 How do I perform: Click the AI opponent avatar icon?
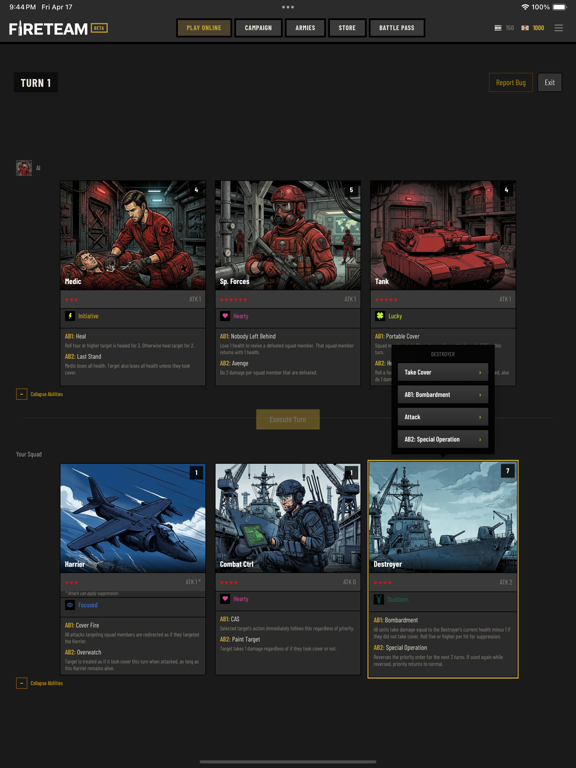pos(24,168)
